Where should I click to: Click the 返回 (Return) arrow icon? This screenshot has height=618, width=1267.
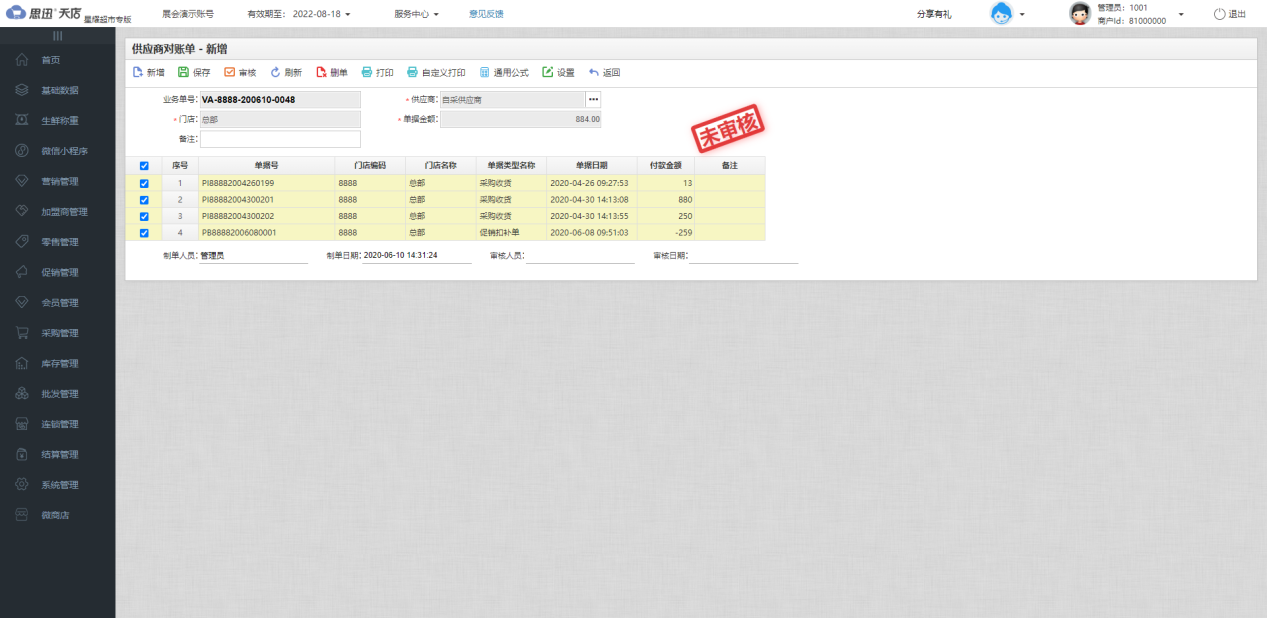tap(594, 72)
